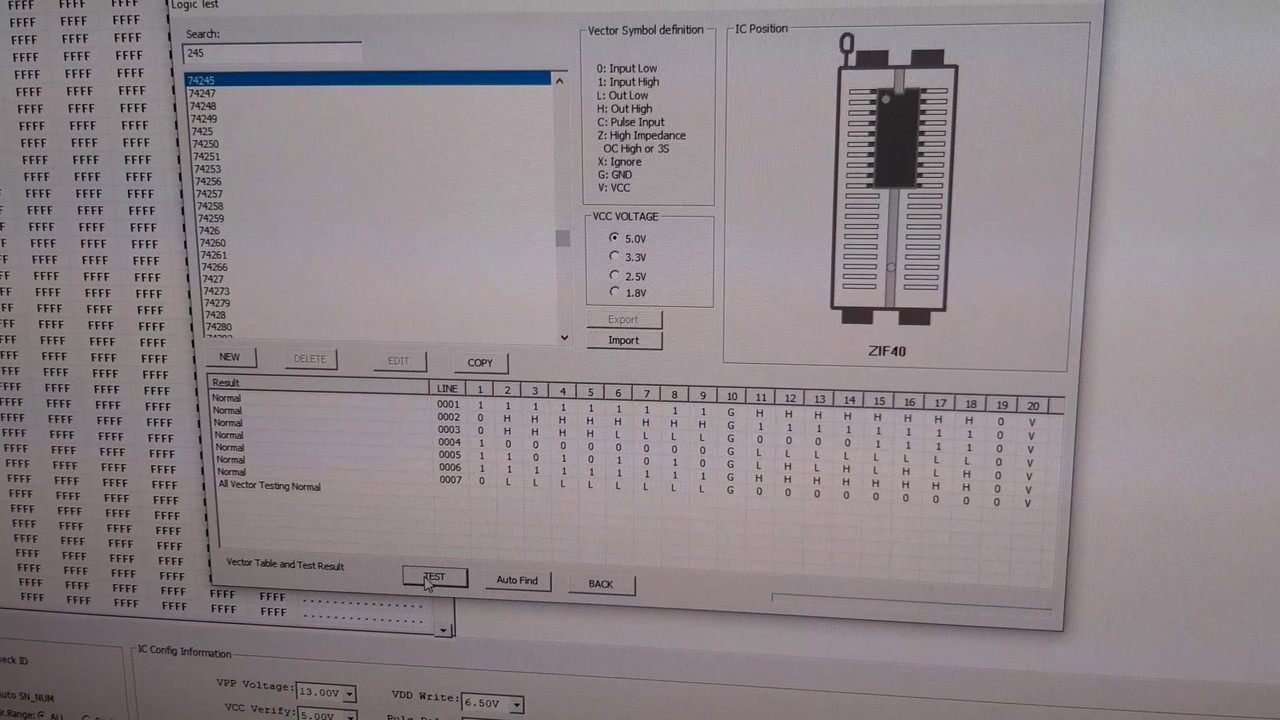This screenshot has width=1280, height=720.
Task: Choose the 2.5V VCC voltage option
Action: click(628, 276)
